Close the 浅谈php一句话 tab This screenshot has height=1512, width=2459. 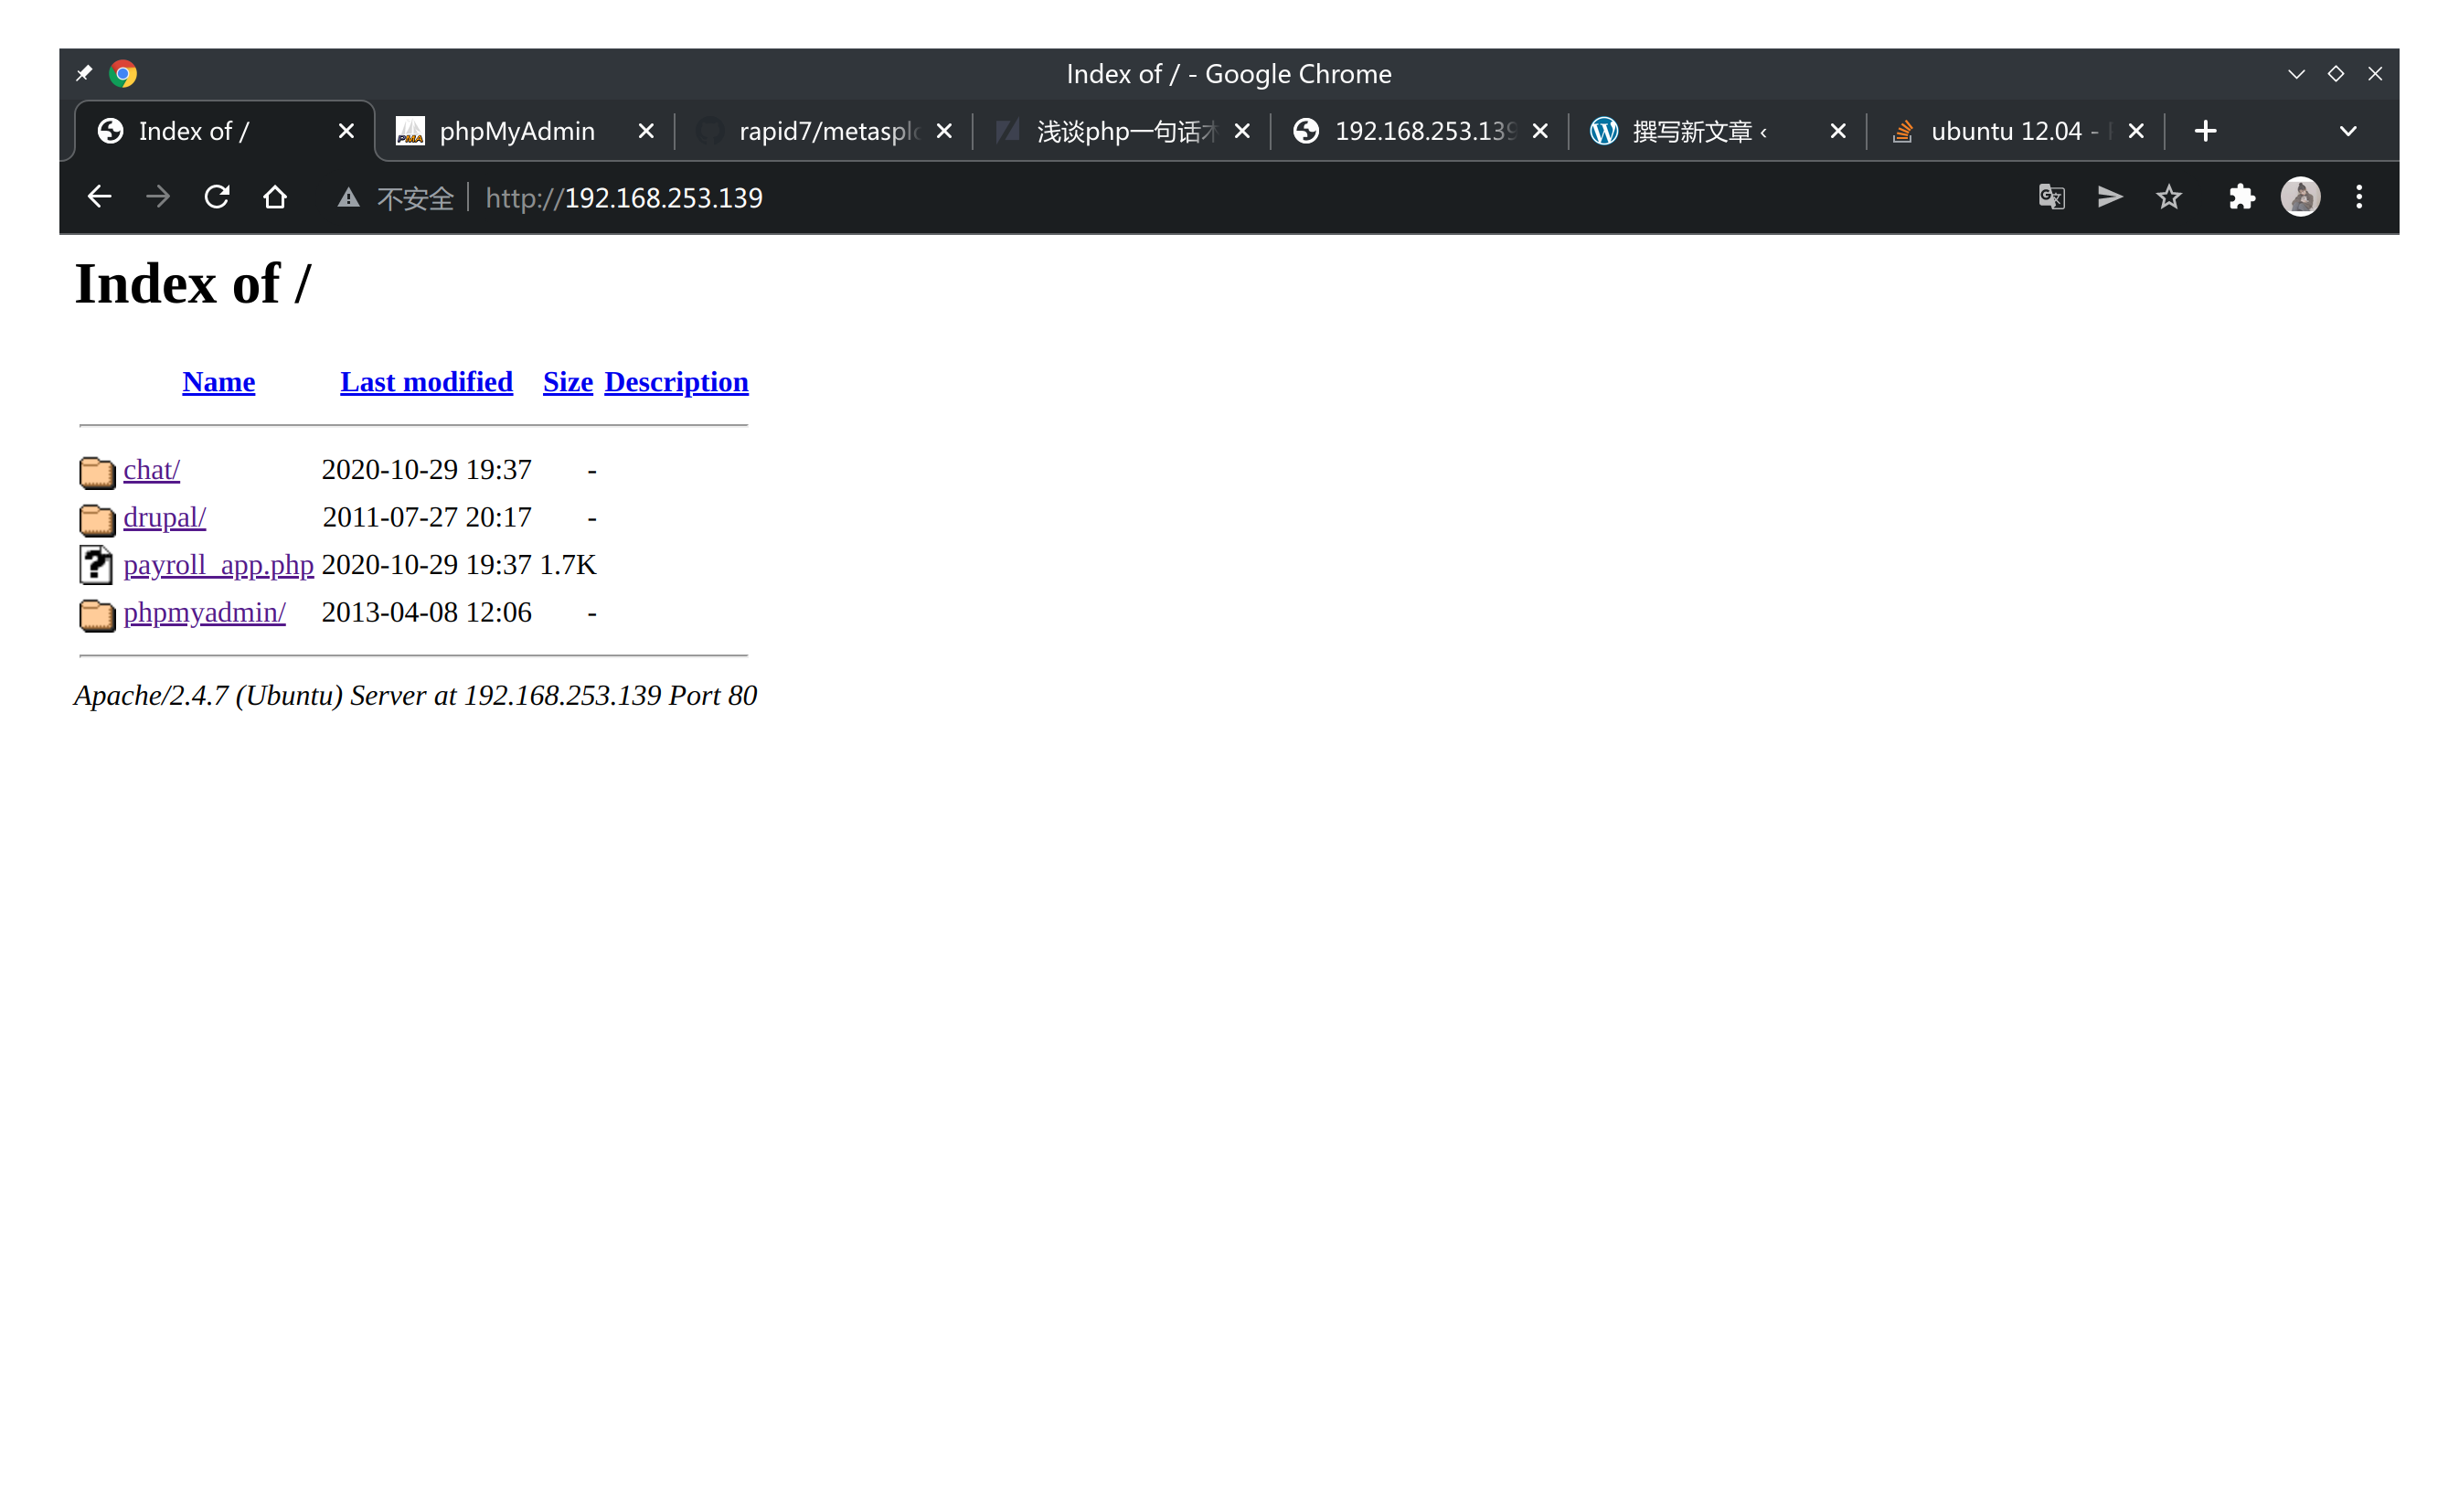pos(1242,131)
